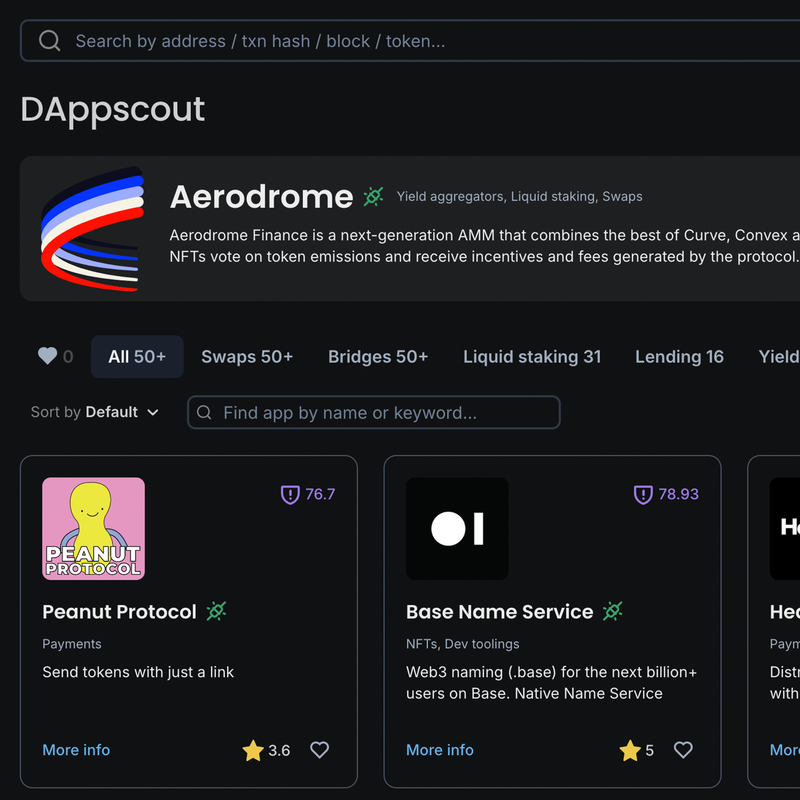Image resolution: width=800 pixels, height=800 pixels.
Task: Switch to the Swaps 50+ tab
Action: [x=247, y=357]
